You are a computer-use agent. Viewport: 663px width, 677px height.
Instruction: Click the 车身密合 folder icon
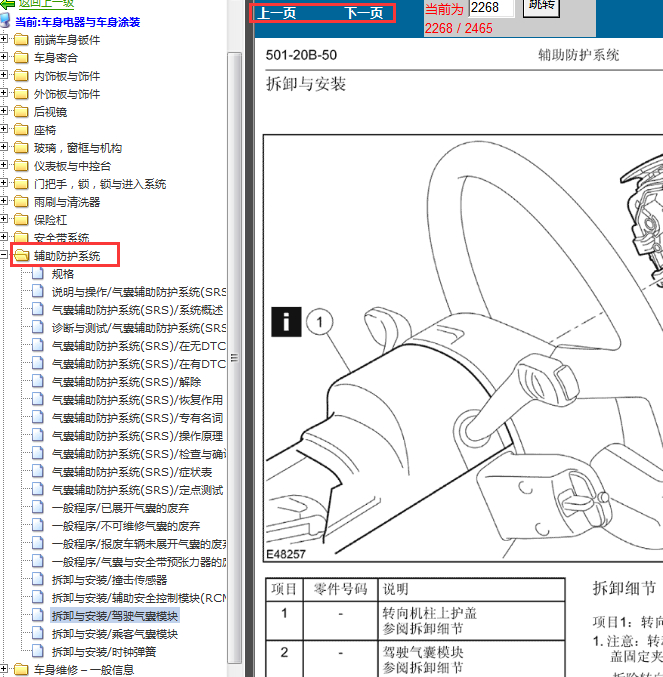(21, 57)
